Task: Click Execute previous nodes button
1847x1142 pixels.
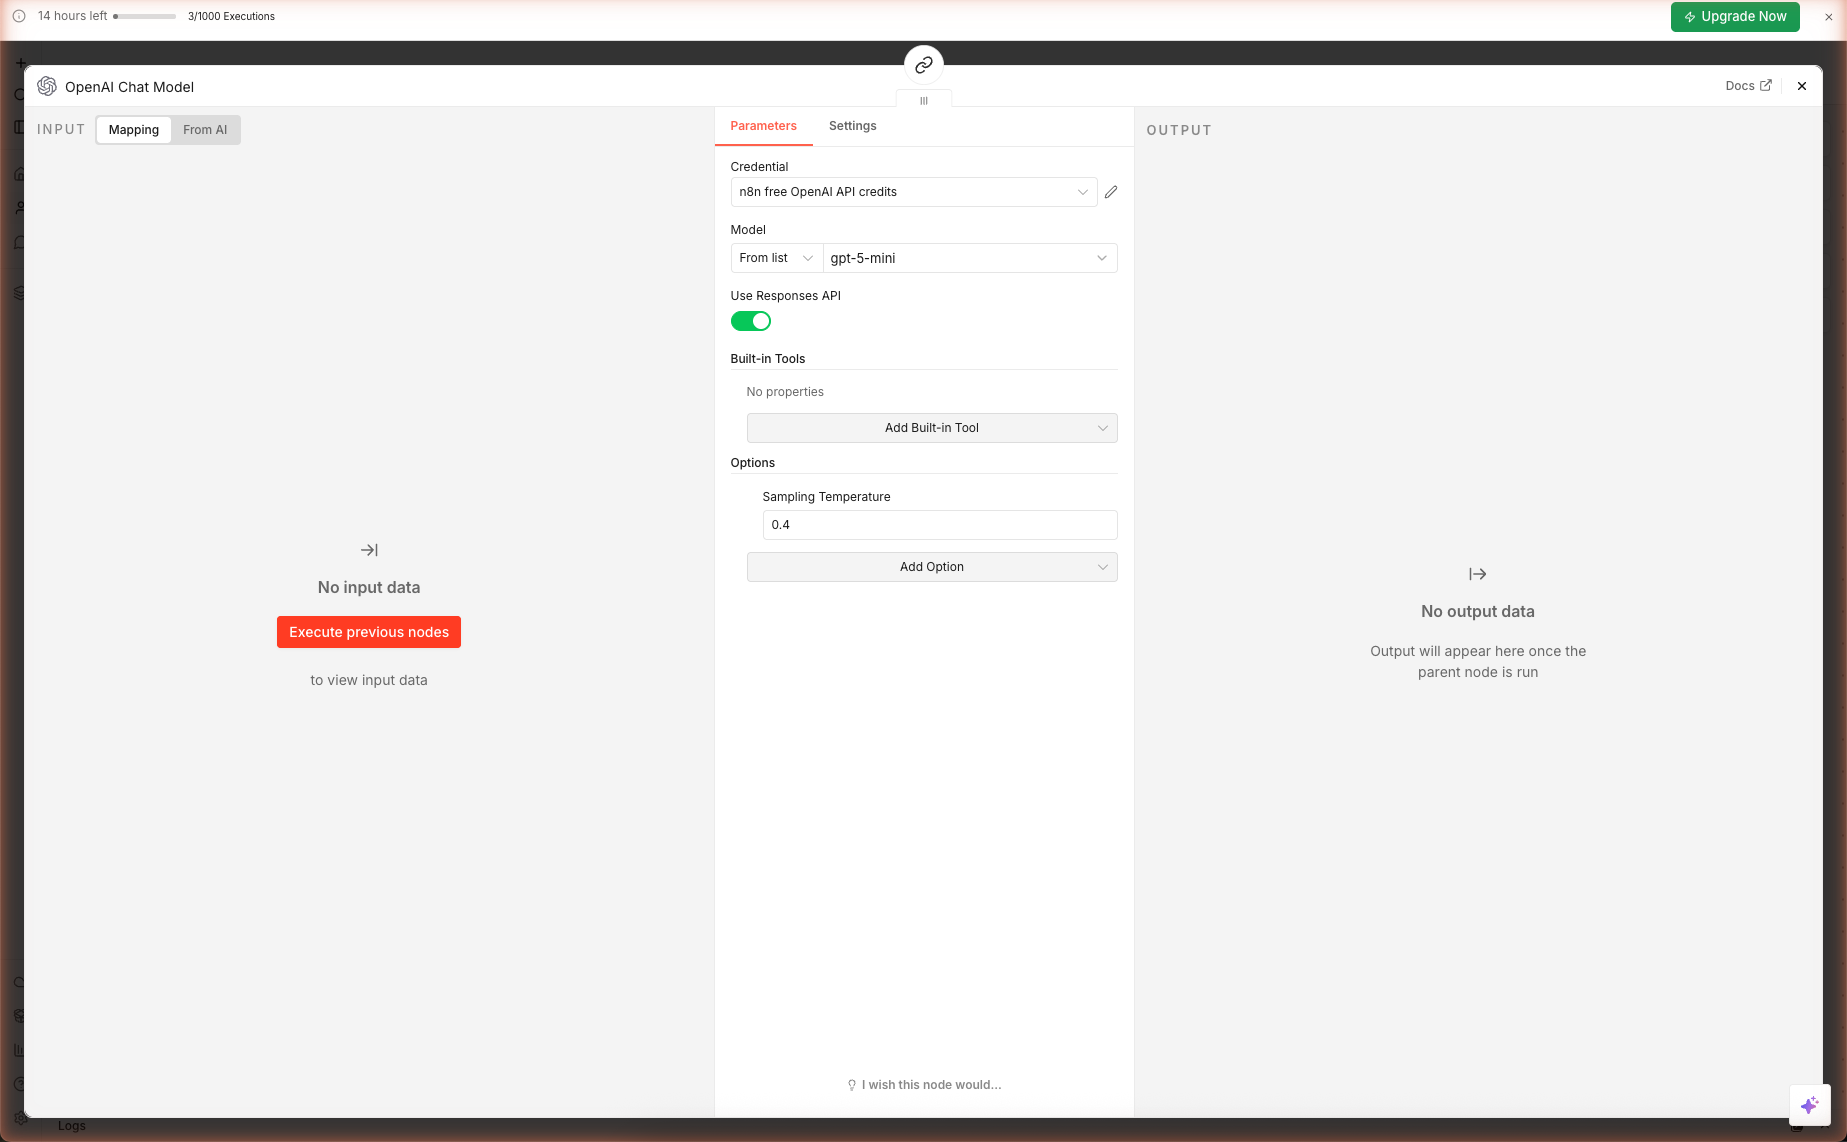Action: click(369, 632)
